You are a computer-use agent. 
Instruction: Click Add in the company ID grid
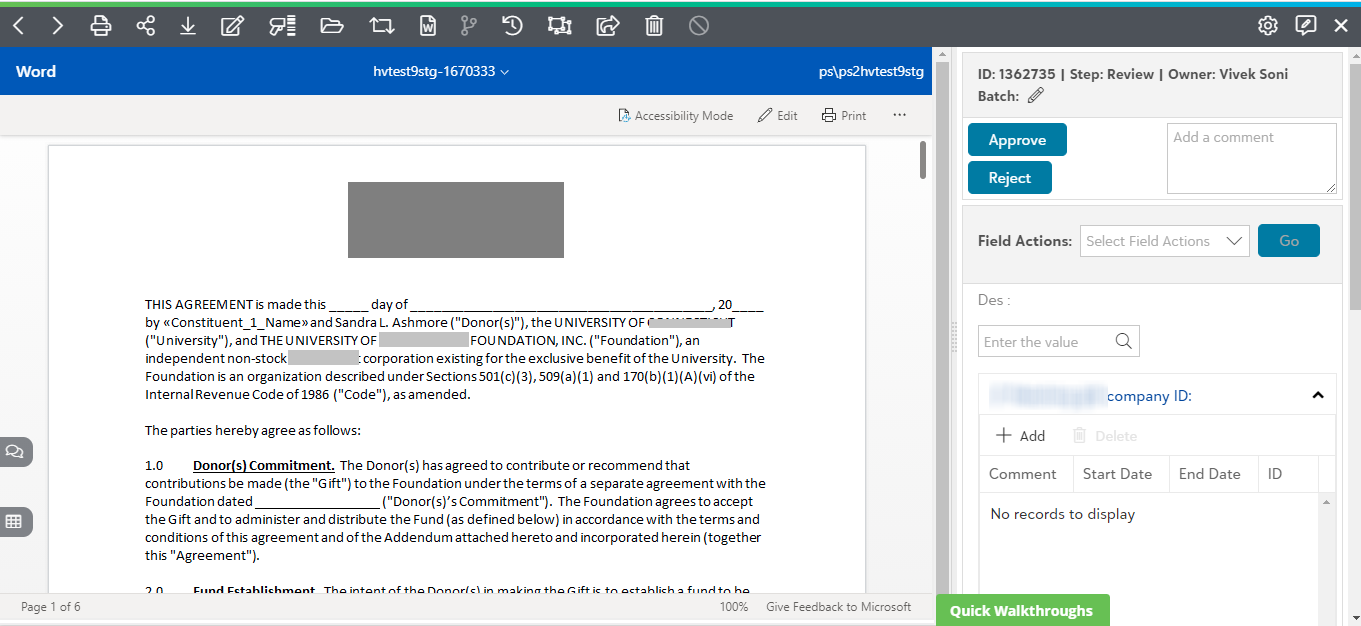[x=1021, y=436]
